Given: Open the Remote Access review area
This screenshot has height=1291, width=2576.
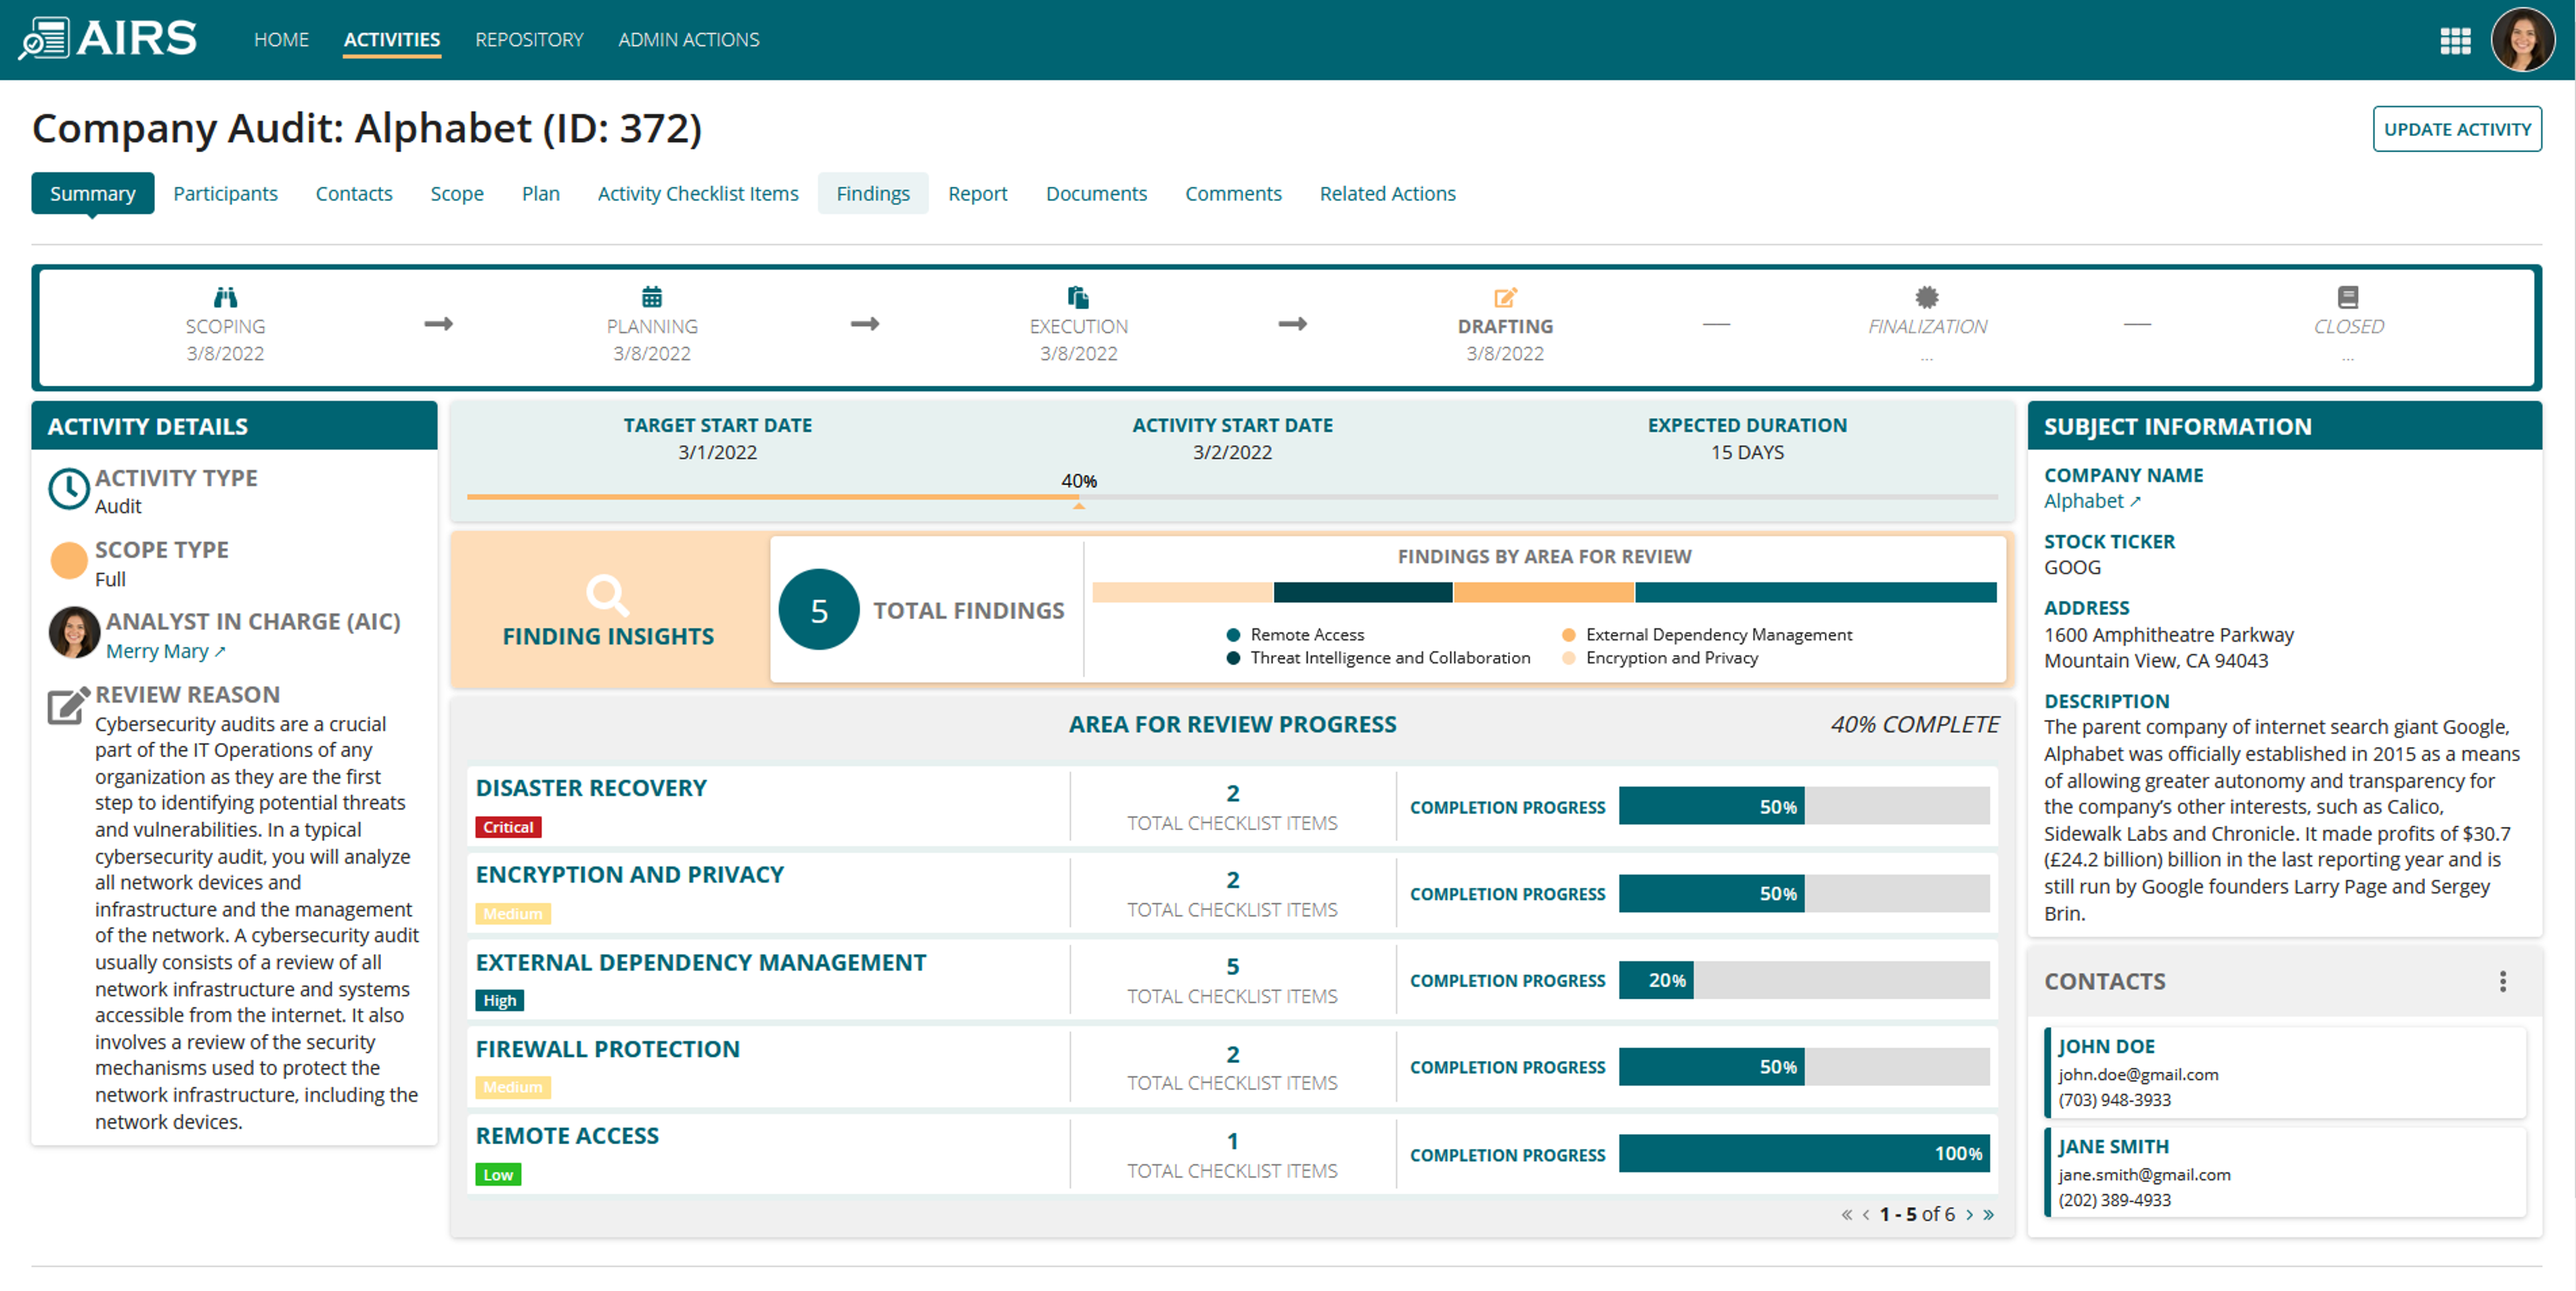Looking at the screenshot, I should 567,1137.
